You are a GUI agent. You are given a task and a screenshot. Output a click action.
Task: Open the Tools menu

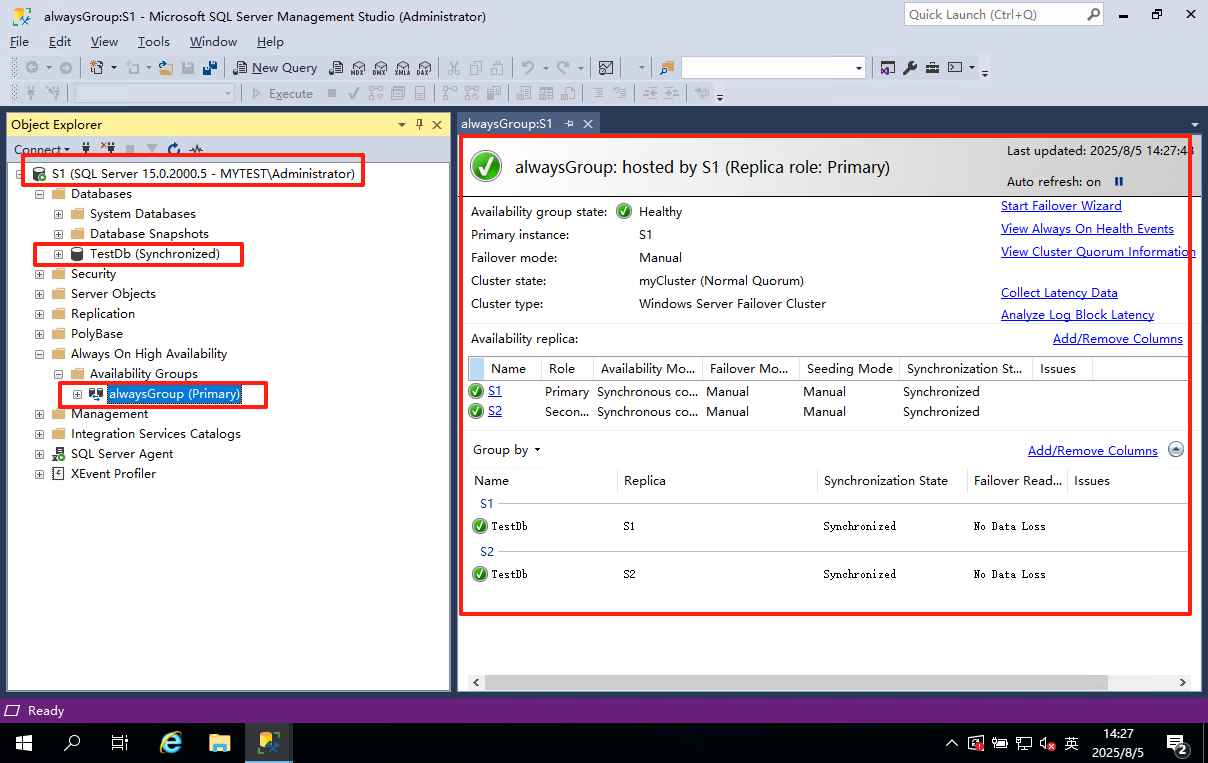[153, 42]
